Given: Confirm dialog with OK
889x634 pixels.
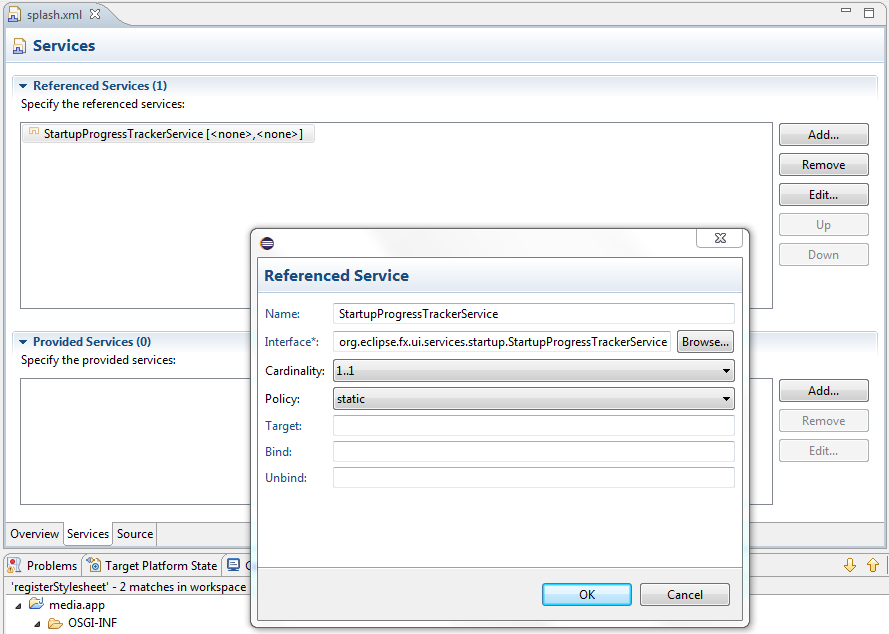Looking at the screenshot, I should (x=587, y=594).
